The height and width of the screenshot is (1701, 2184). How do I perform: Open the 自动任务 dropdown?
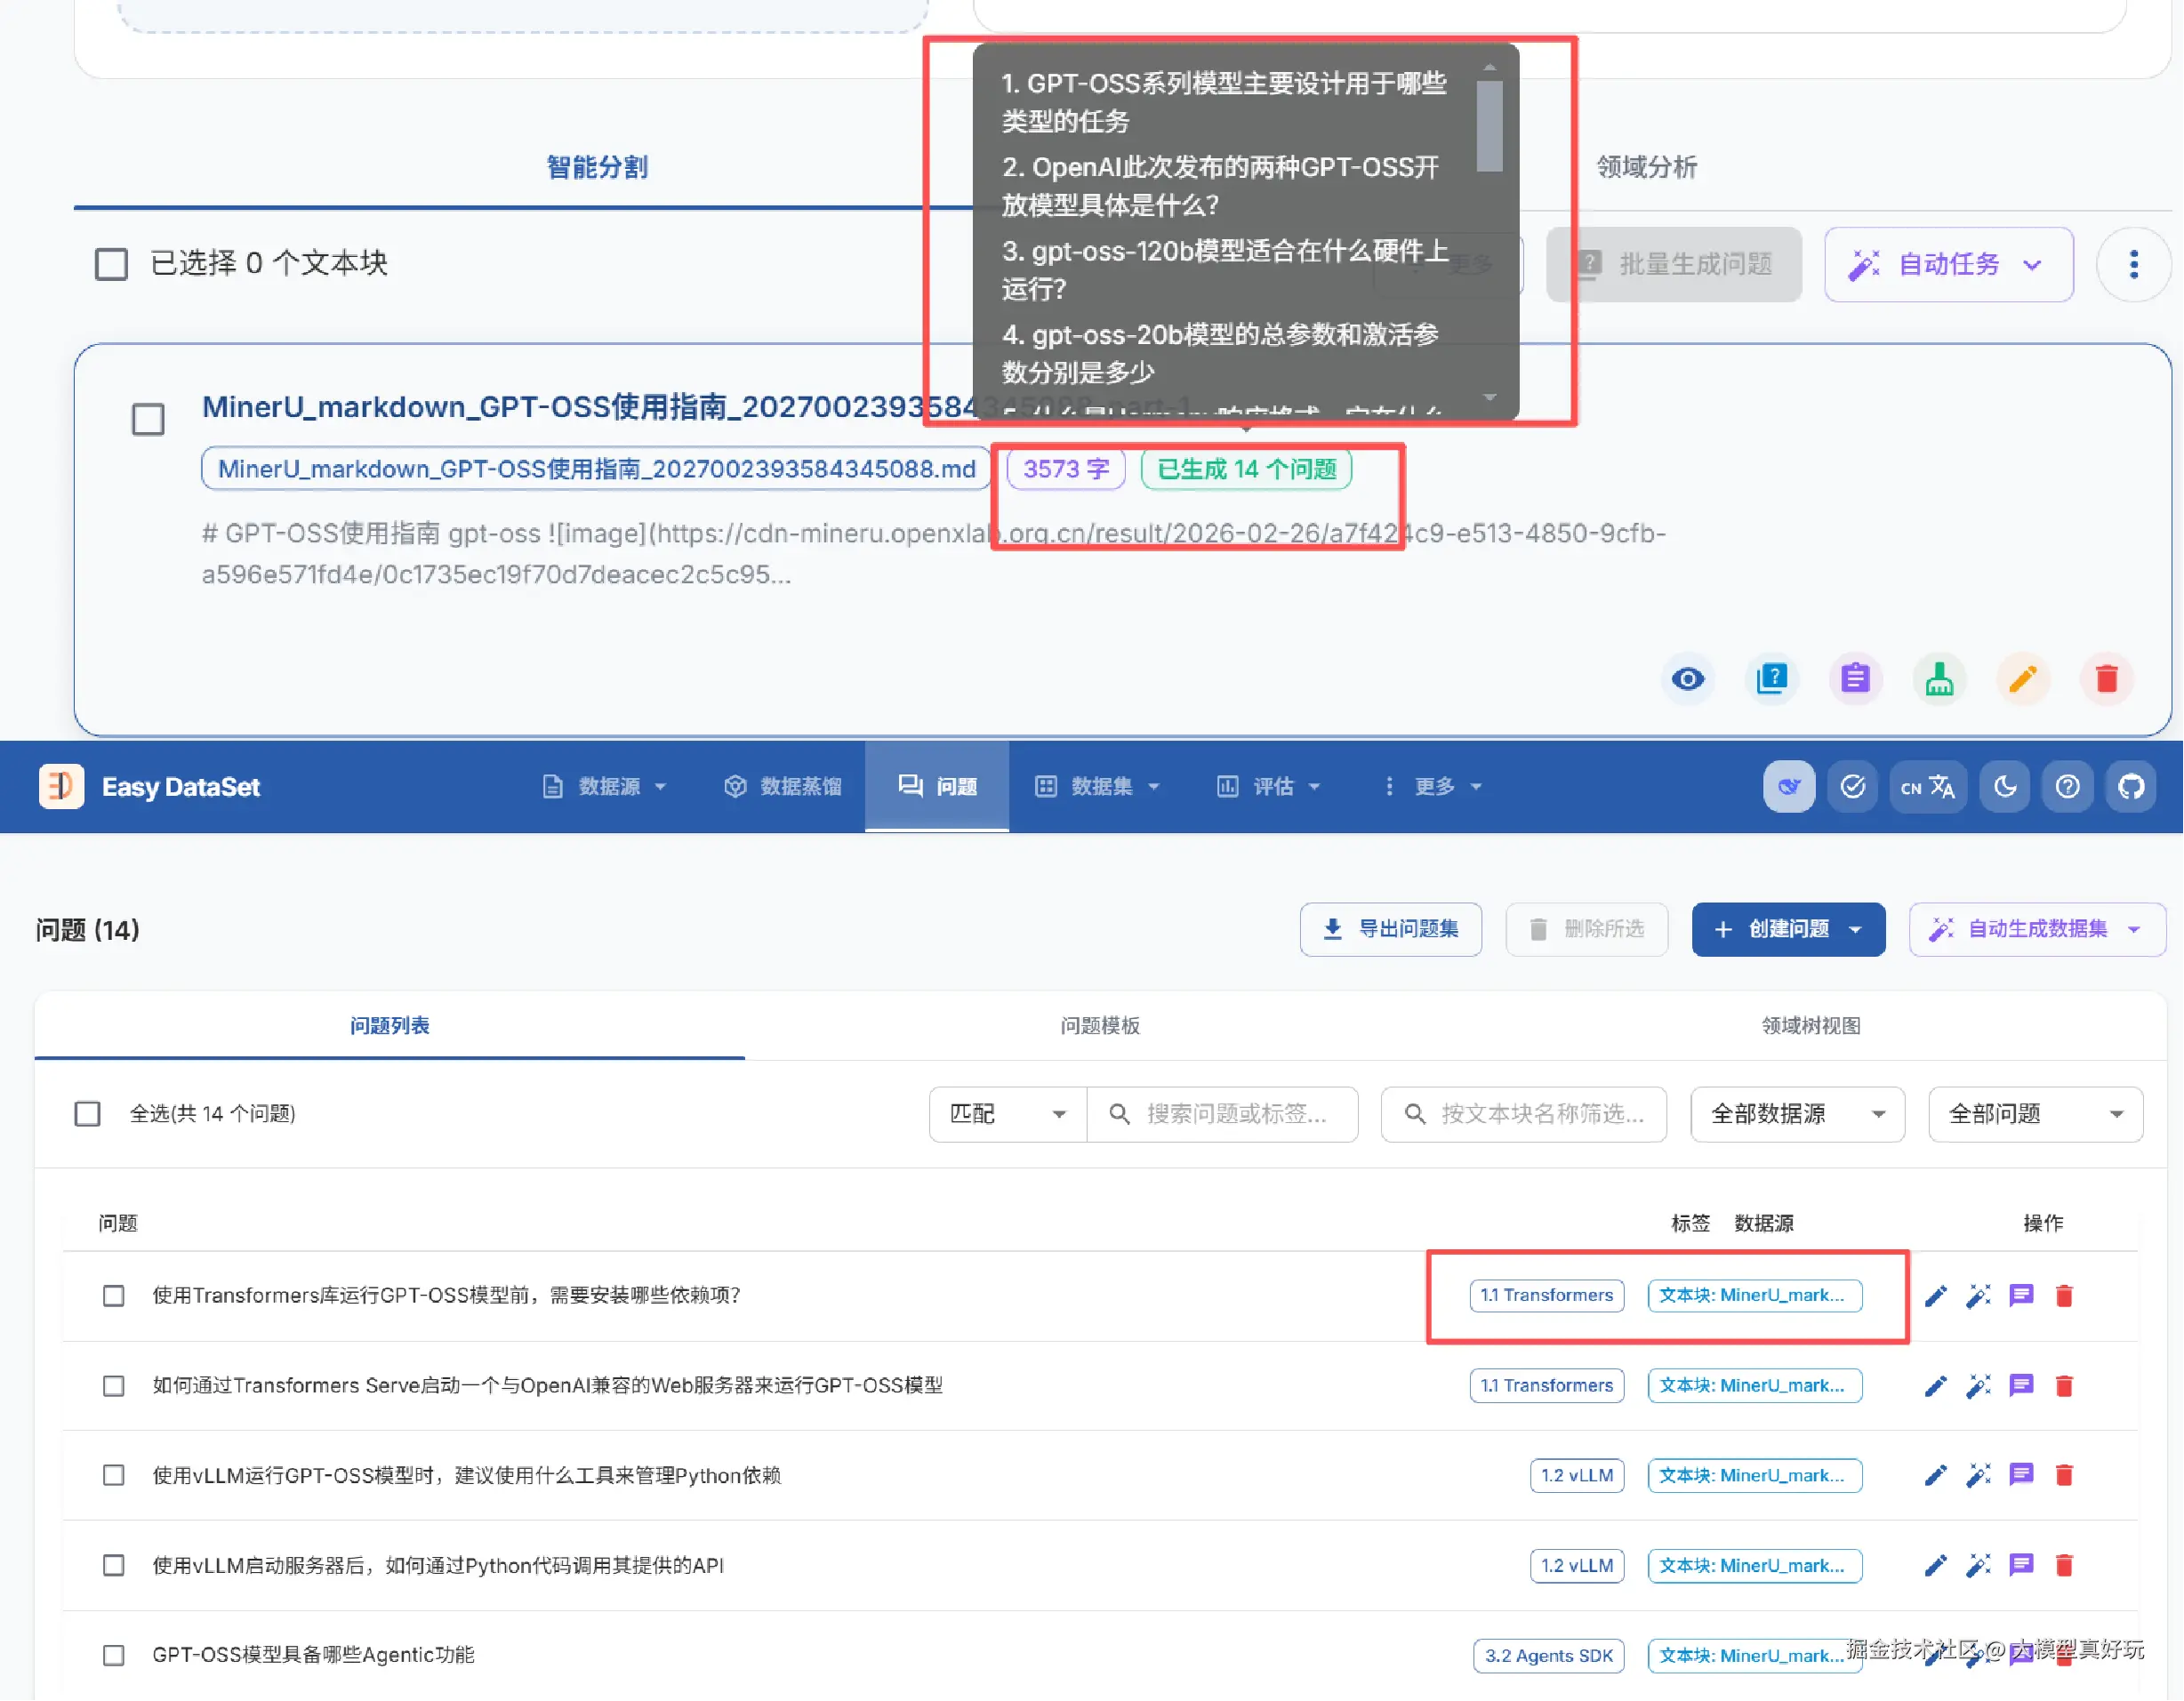click(x=1948, y=264)
